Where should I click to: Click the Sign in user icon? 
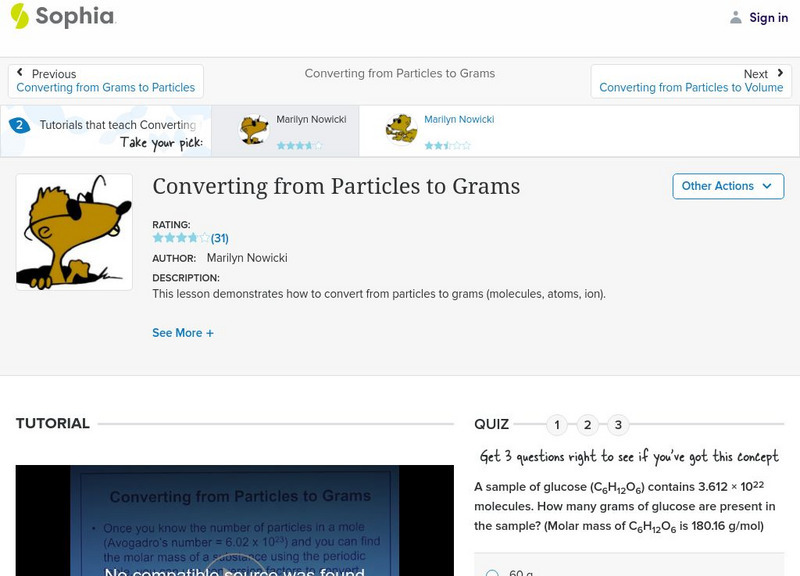click(736, 17)
